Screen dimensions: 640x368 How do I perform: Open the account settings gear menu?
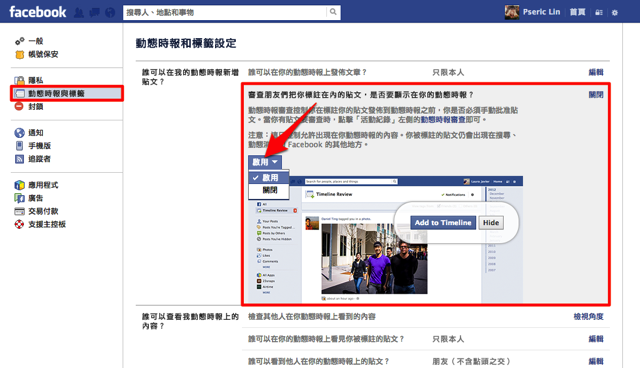coord(615,13)
